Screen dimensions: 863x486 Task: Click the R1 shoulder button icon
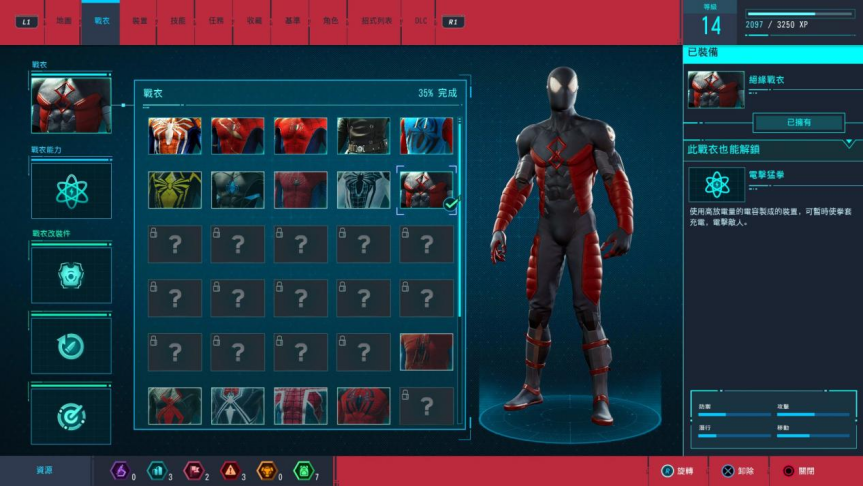click(453, 22)
